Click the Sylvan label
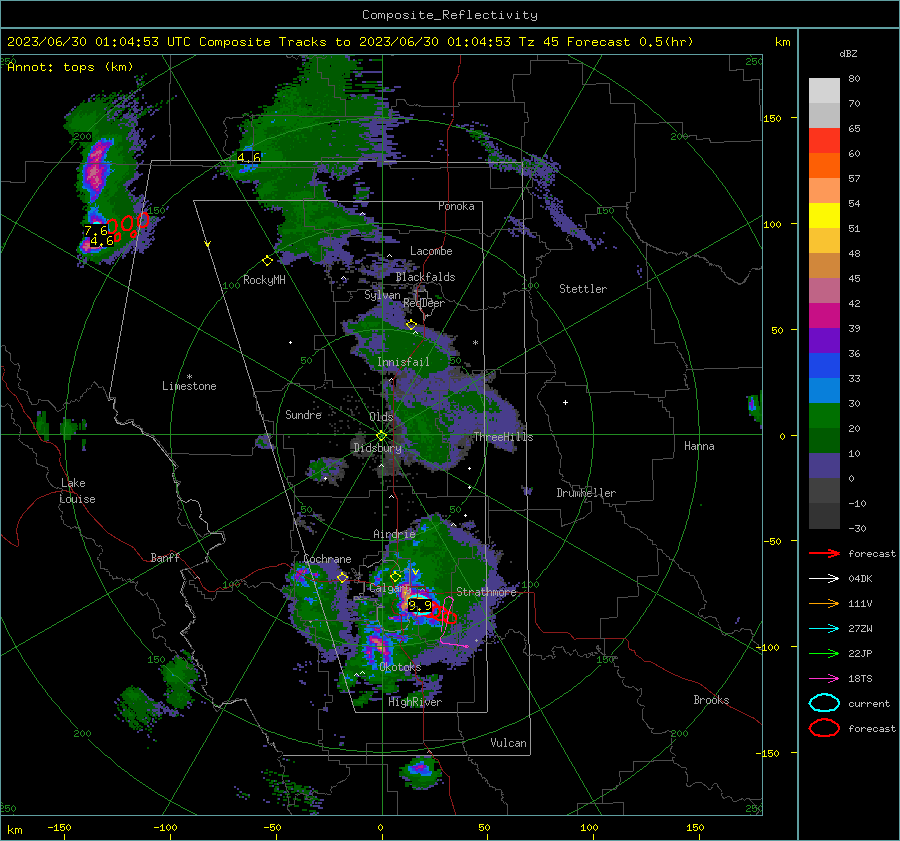This screenshot has height=841, width=900. [382, 295]
